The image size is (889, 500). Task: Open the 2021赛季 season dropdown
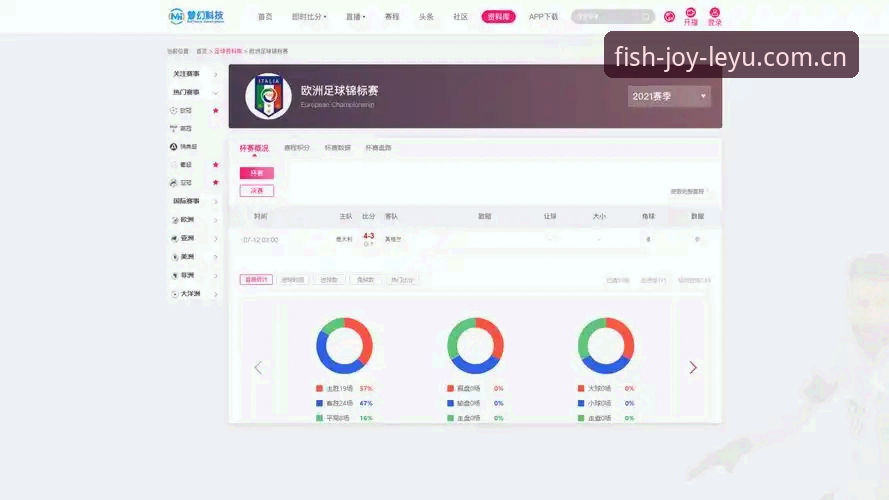[669, 96]
